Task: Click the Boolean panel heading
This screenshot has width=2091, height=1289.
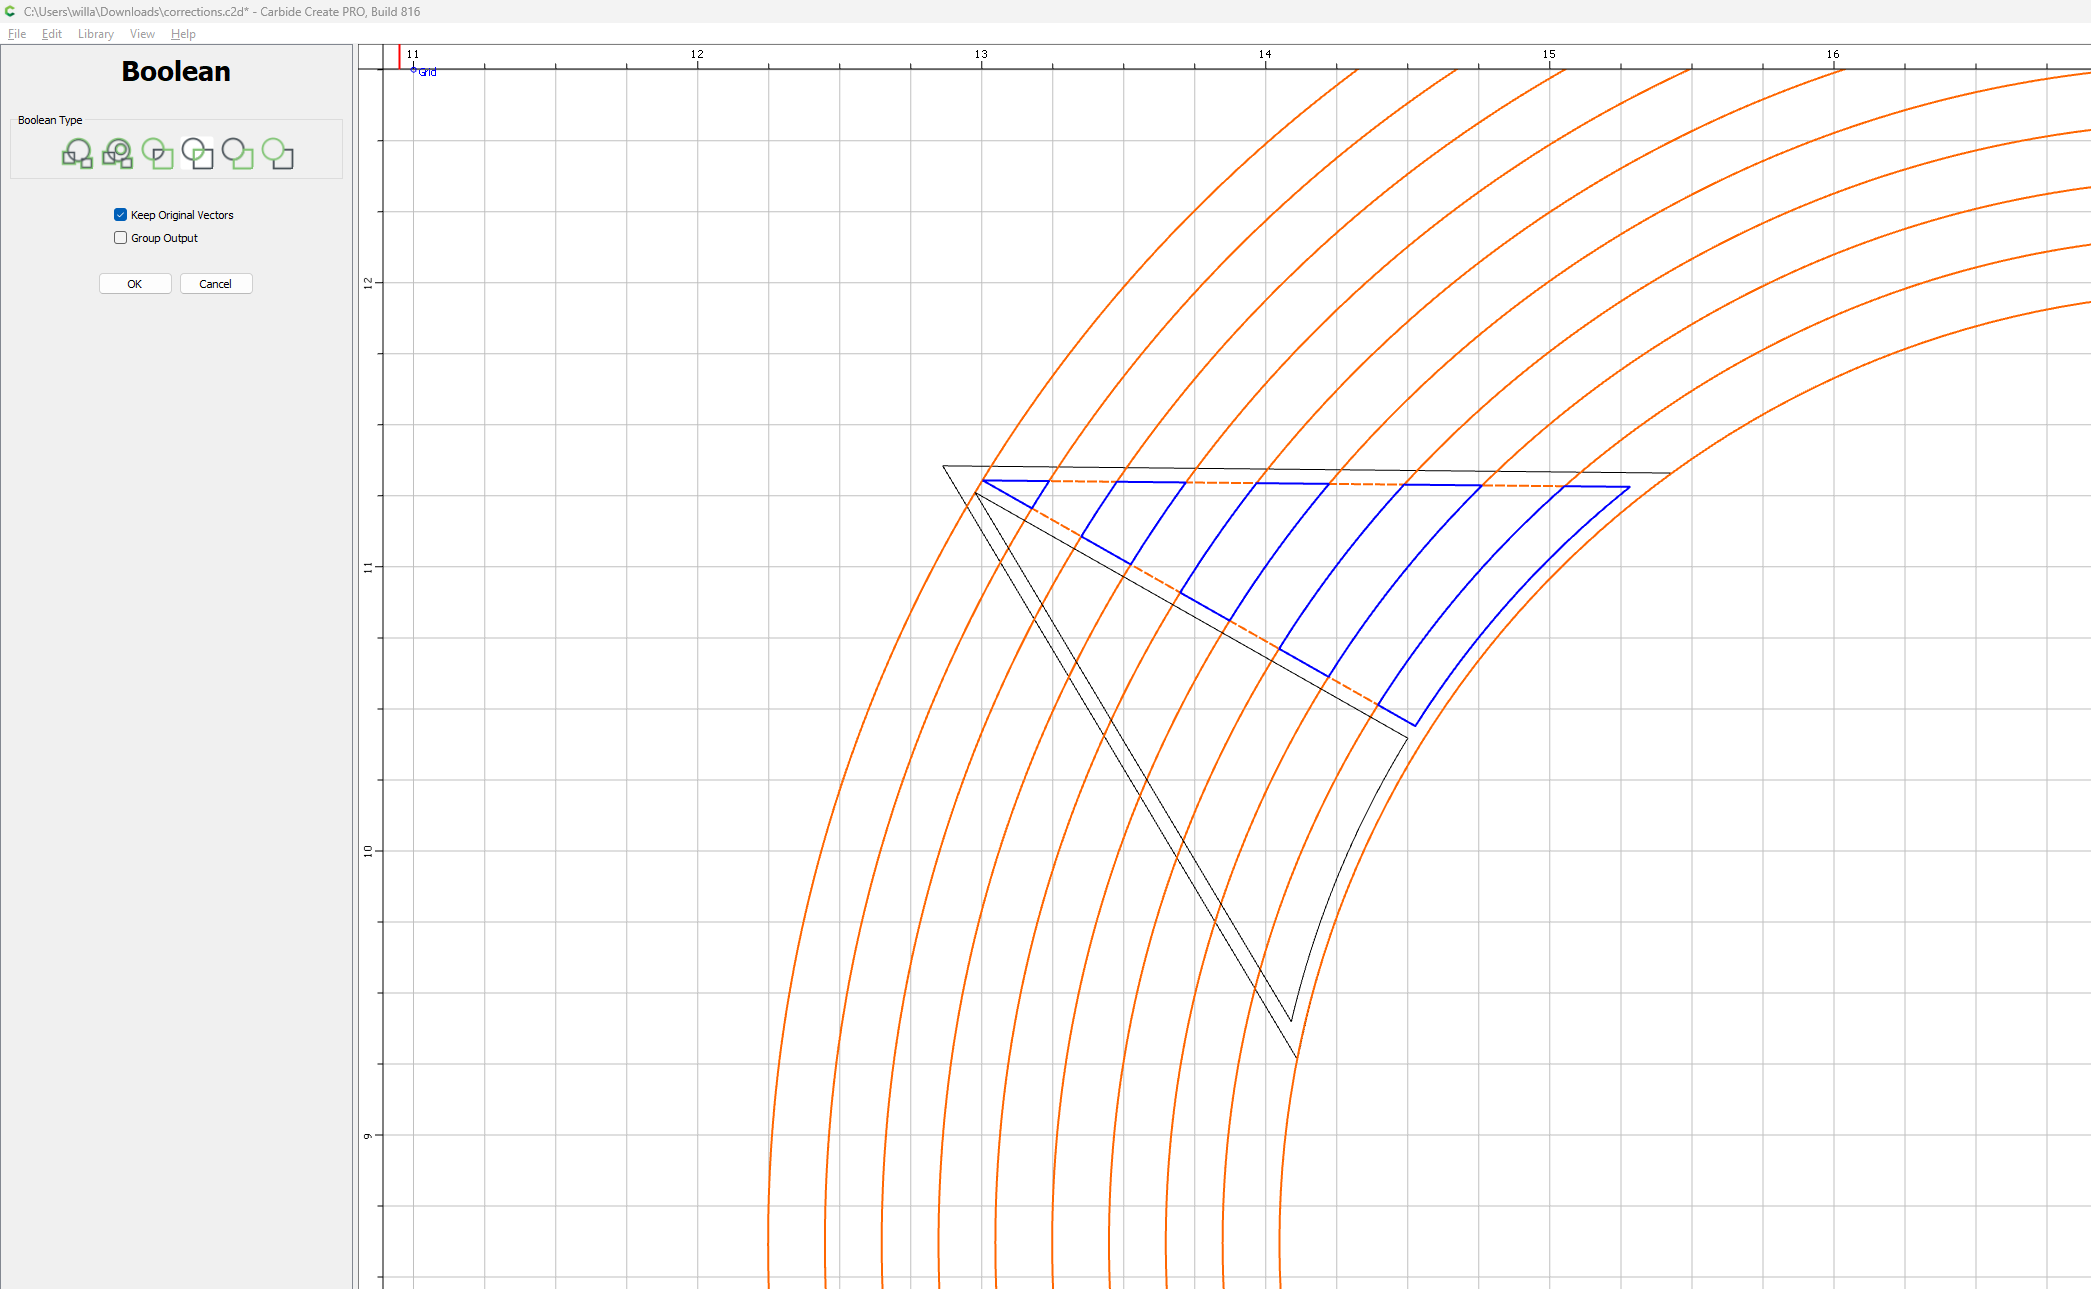Action: pyautogui.click(x=176, y=72)
